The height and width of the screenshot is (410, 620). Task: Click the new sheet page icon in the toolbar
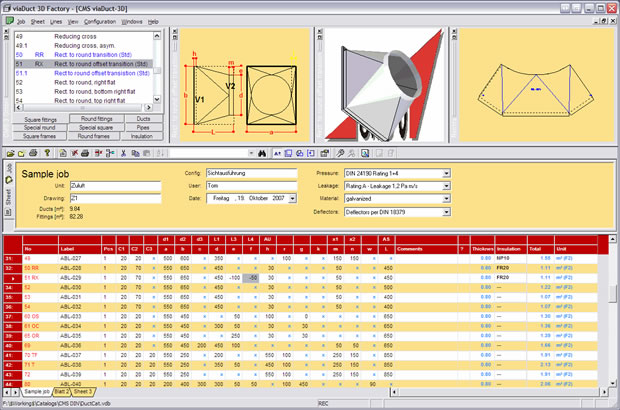(62, 153)
